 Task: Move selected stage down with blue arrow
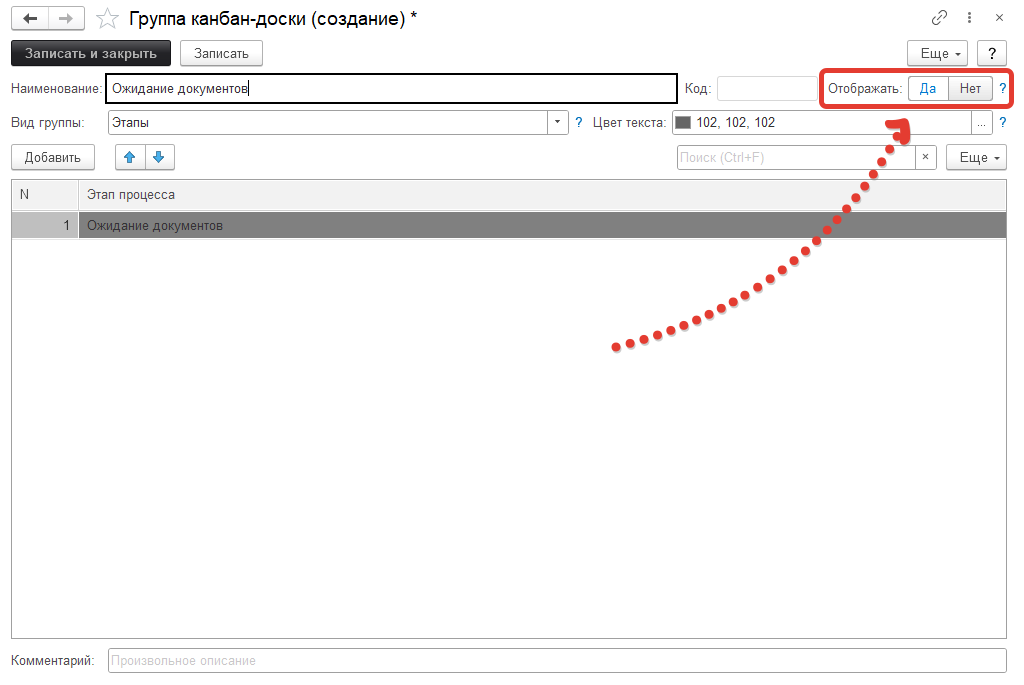[x=159, y=157]
